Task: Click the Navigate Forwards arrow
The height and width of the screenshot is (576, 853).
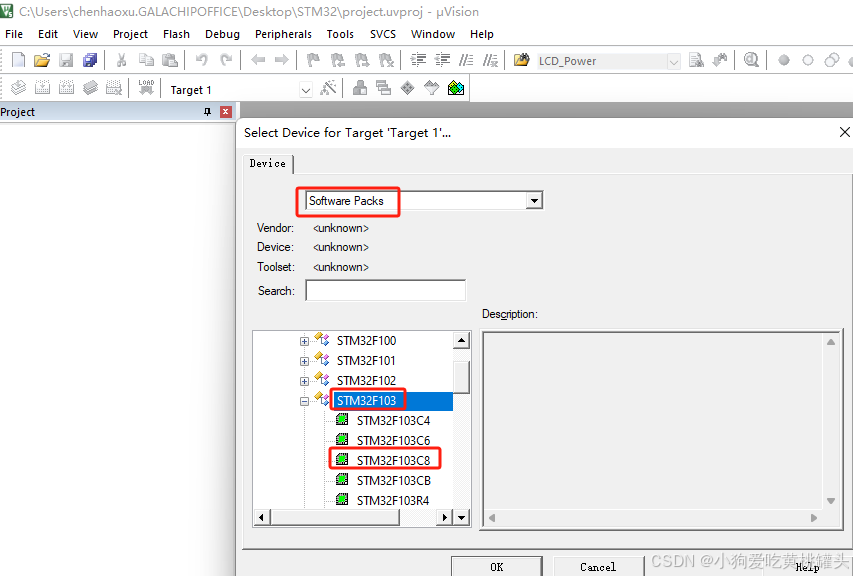Action: click(x=281, y=60)
